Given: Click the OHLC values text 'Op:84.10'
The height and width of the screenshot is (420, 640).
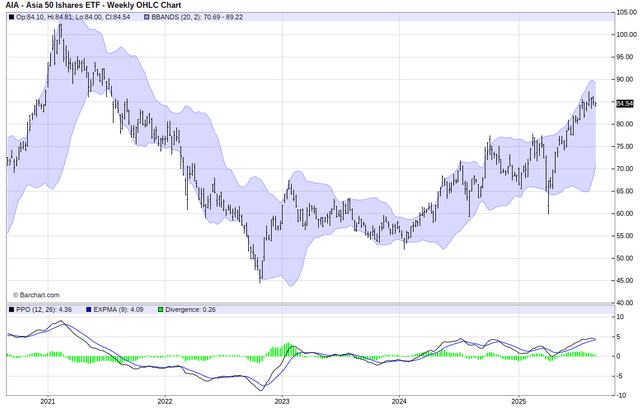Looking at the screenshot, I should pos(29,17).
